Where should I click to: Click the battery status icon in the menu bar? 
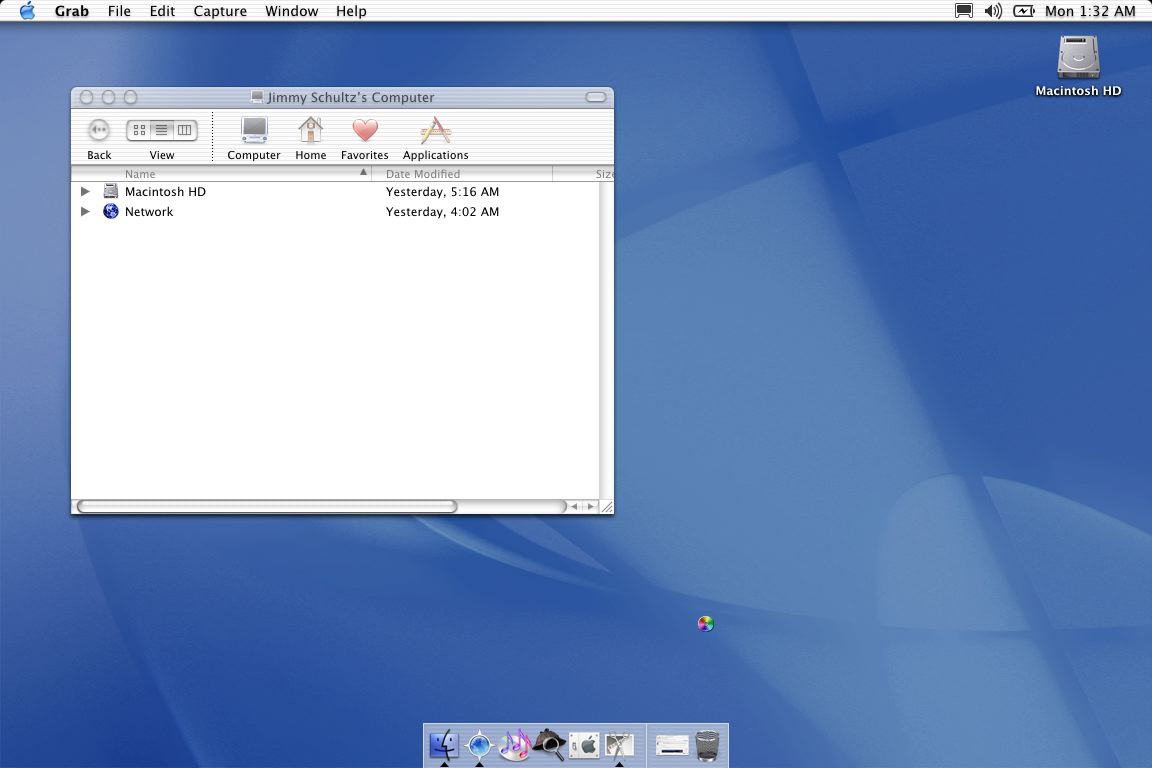click(1024, 11)
